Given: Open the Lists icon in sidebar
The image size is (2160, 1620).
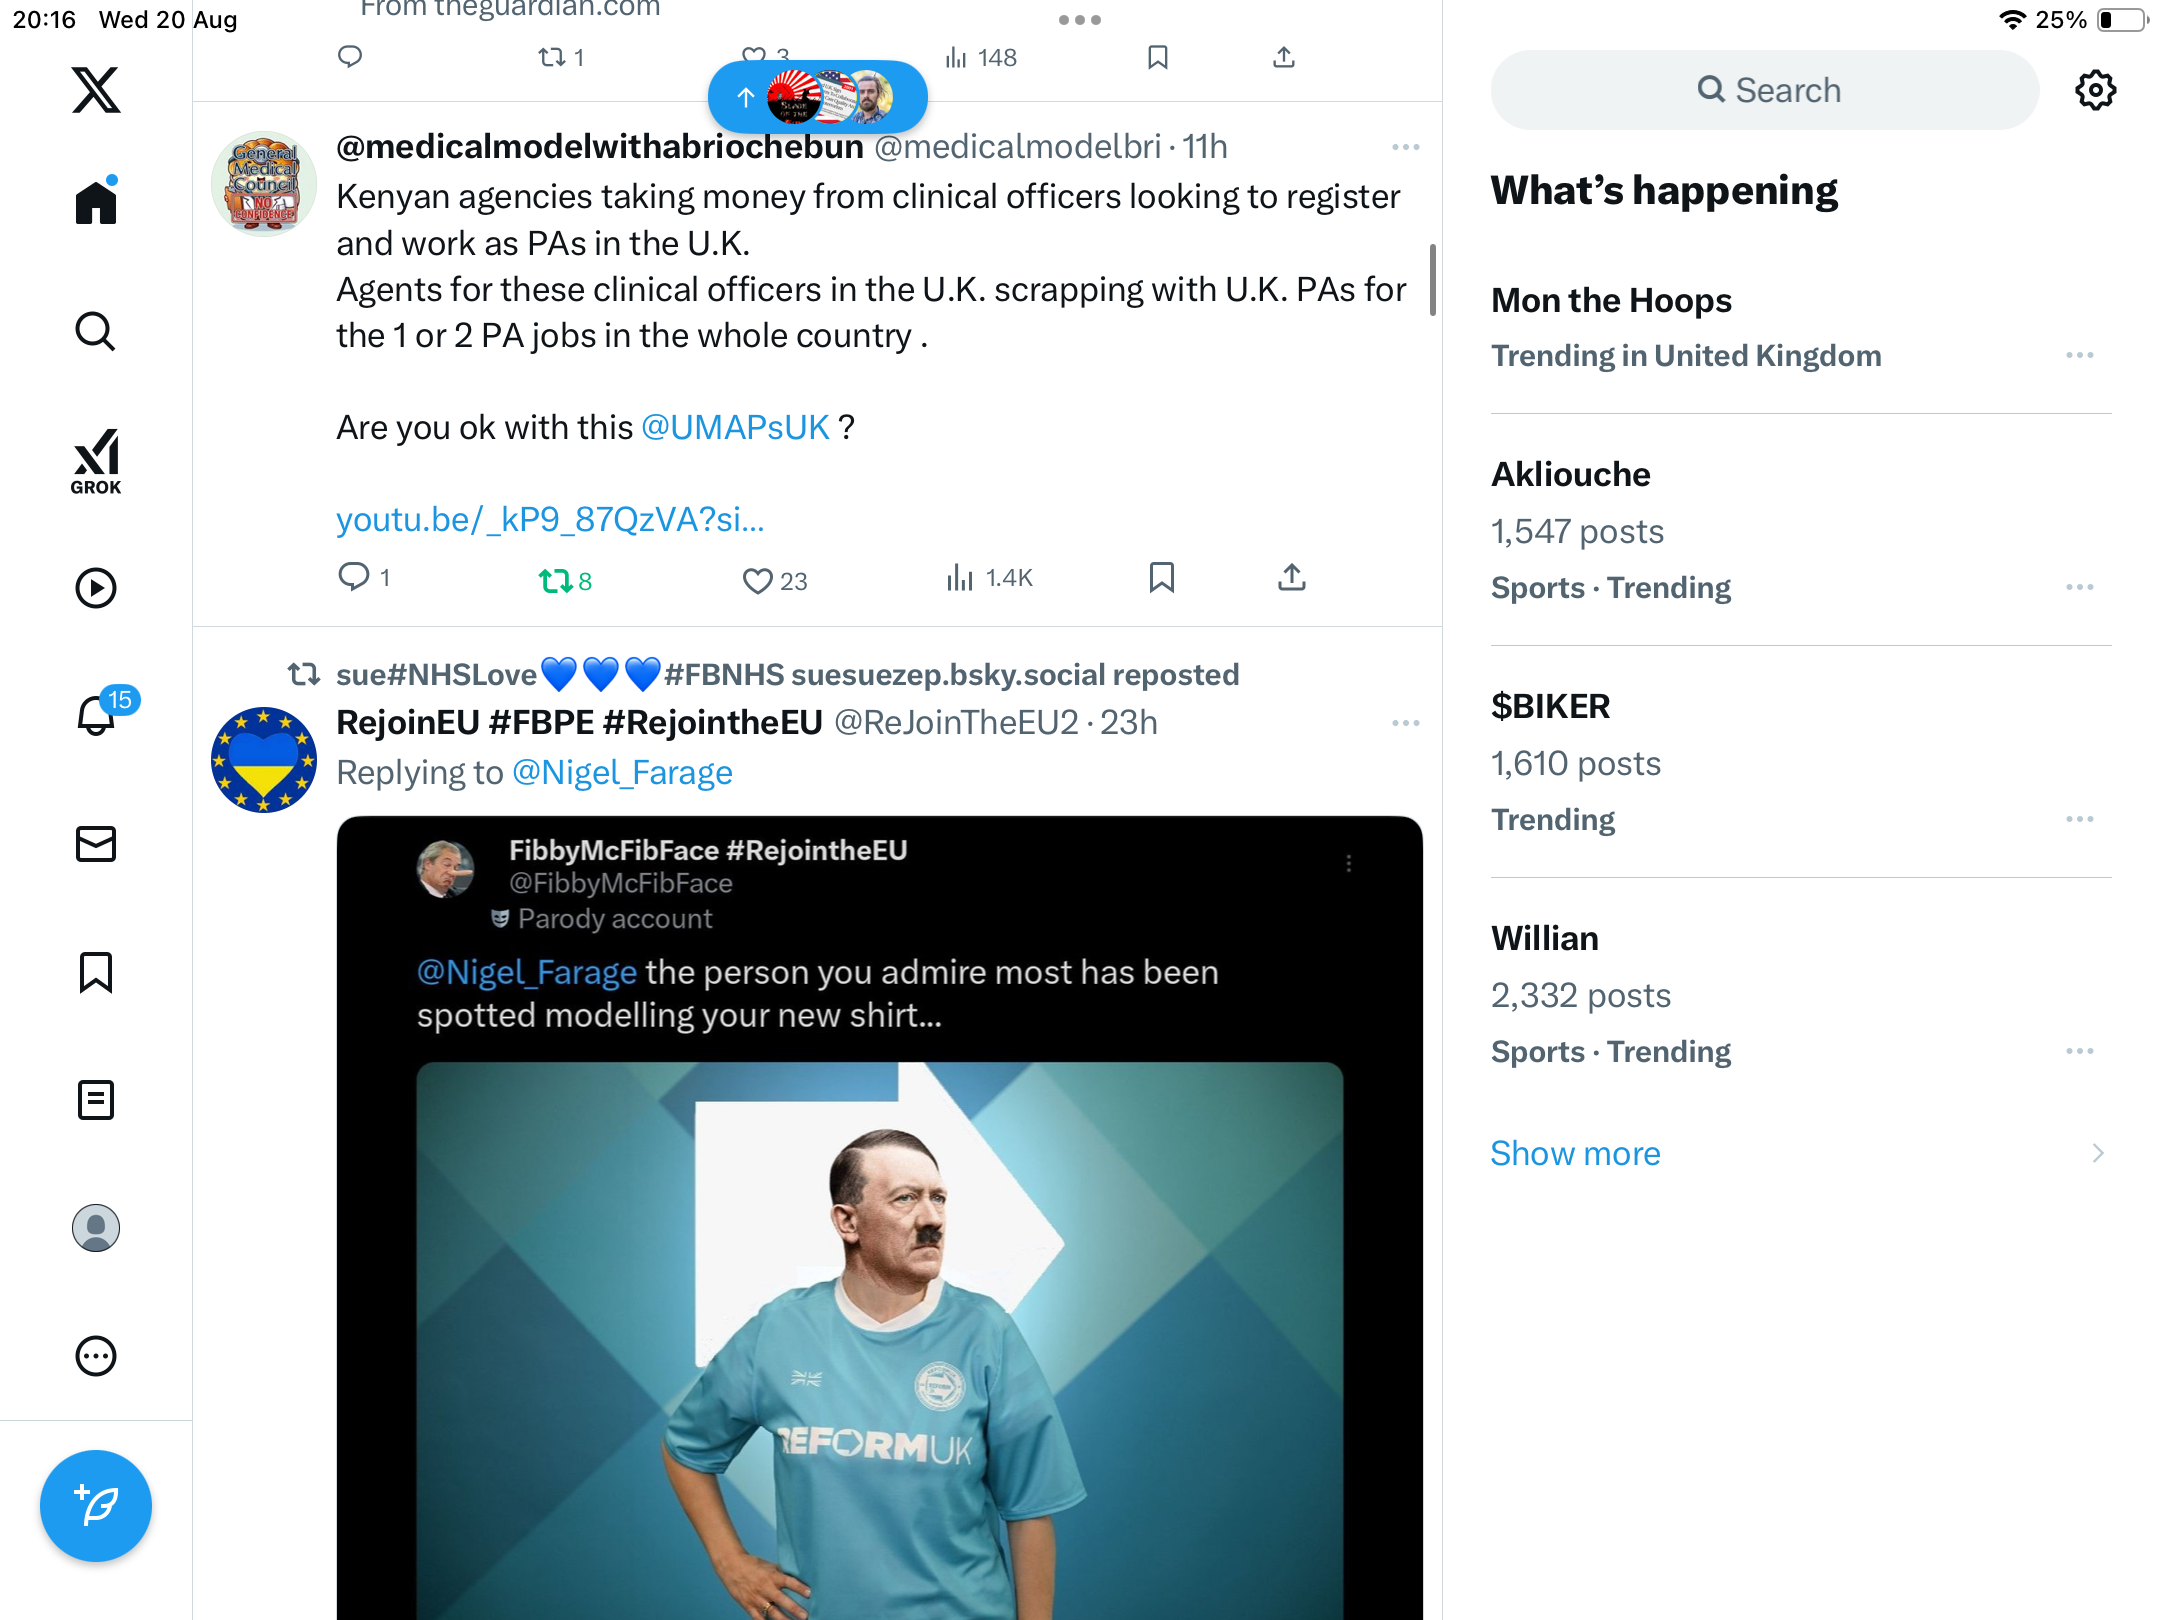Looking at the screenshot, I should point(96,1100).
